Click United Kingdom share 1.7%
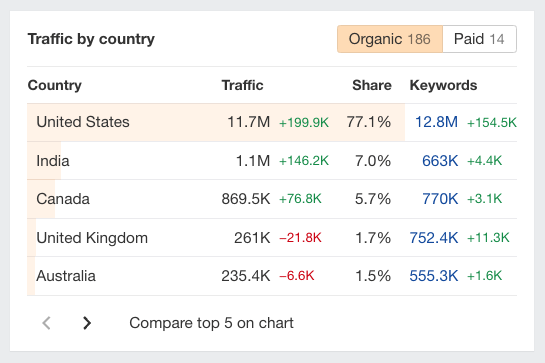Screen dimensions: 545x363 (x=373, y=238)
